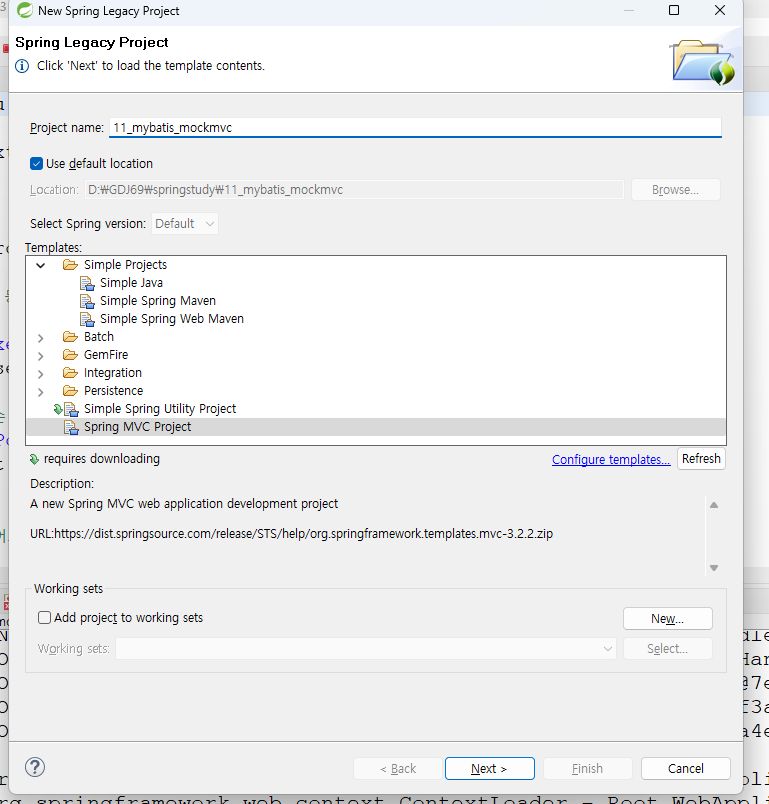The width and height of the screenshot is (769, 804).
Task: Click the Cancel button
Action: click(685, 768)
